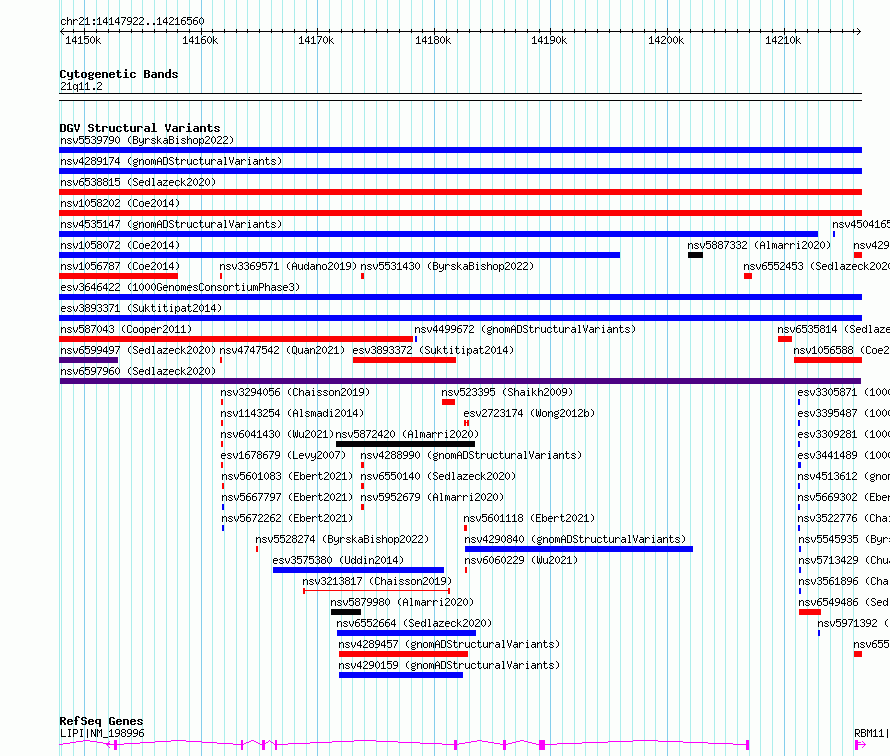
Task: Select nsv5952679 (Almarri2020) label
Action: (432, 497)
